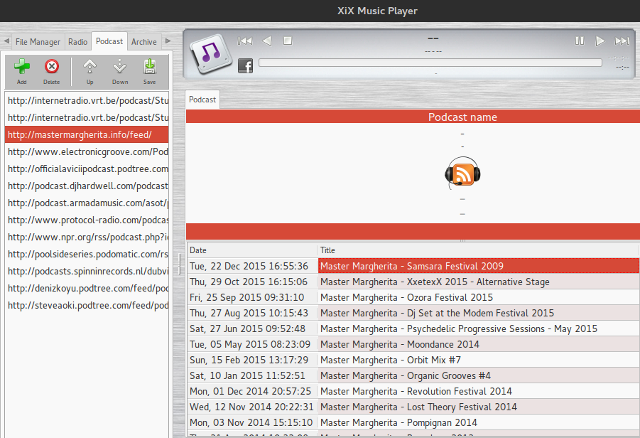The image size is (640, 438).
Task: Select episode Organic Grooves #4
Action: [x=478, y=376]
